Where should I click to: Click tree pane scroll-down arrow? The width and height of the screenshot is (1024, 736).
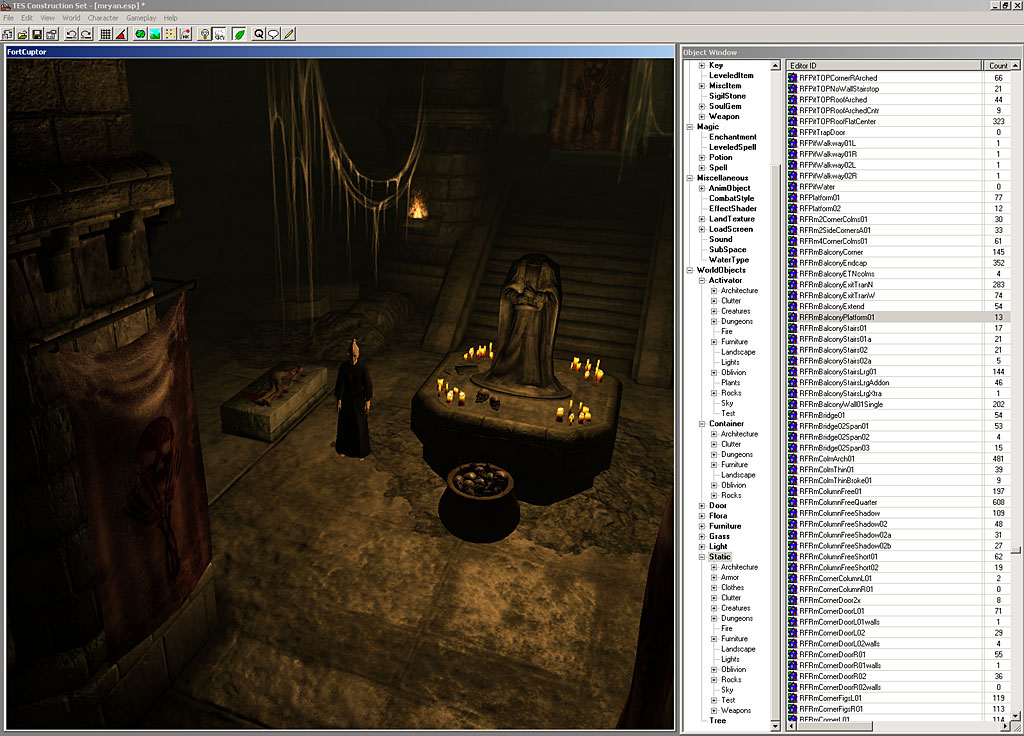(x=776, y=726)
